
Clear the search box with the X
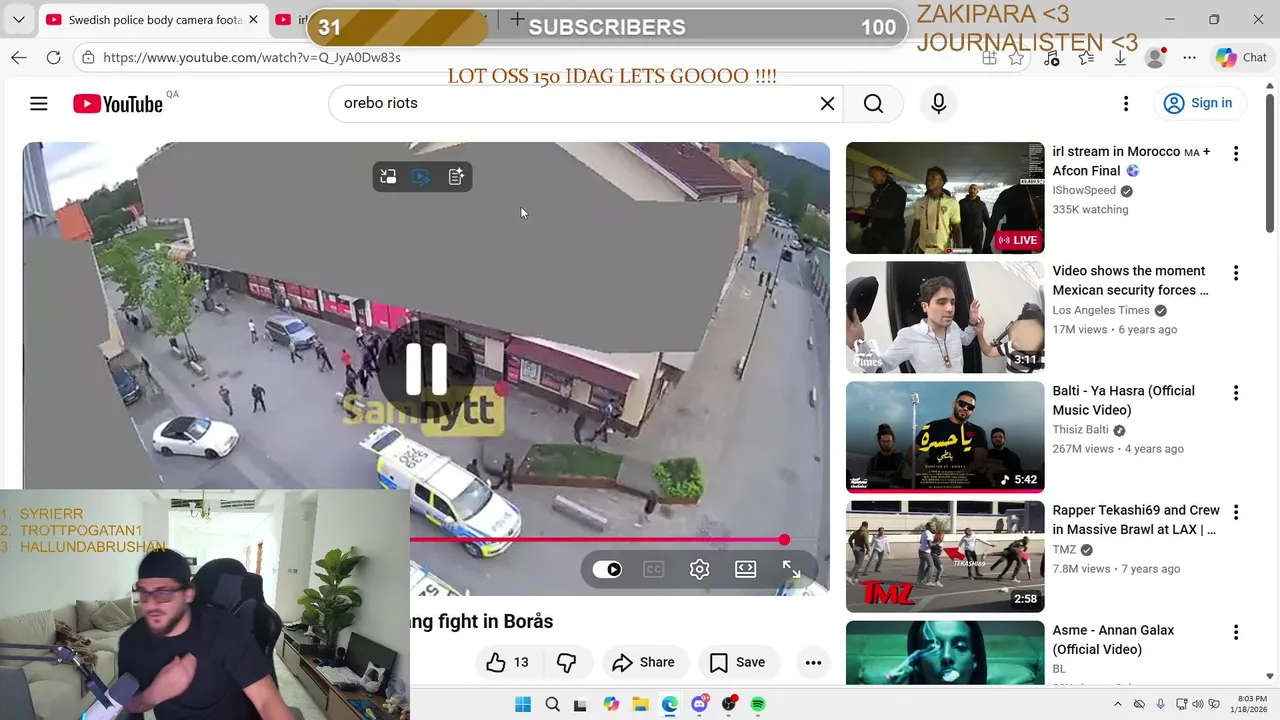click(x=827, y=103)
